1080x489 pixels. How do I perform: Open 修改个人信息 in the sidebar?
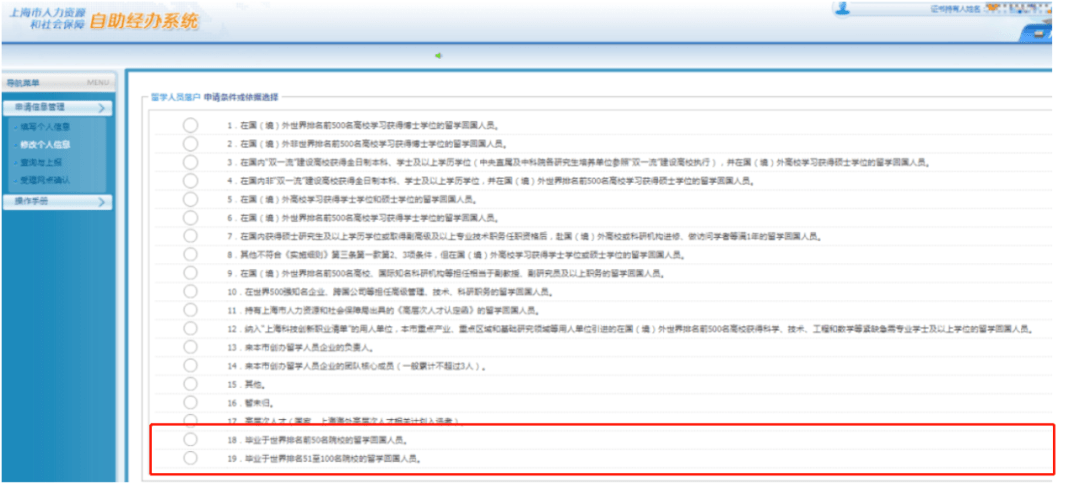point(45,145)
